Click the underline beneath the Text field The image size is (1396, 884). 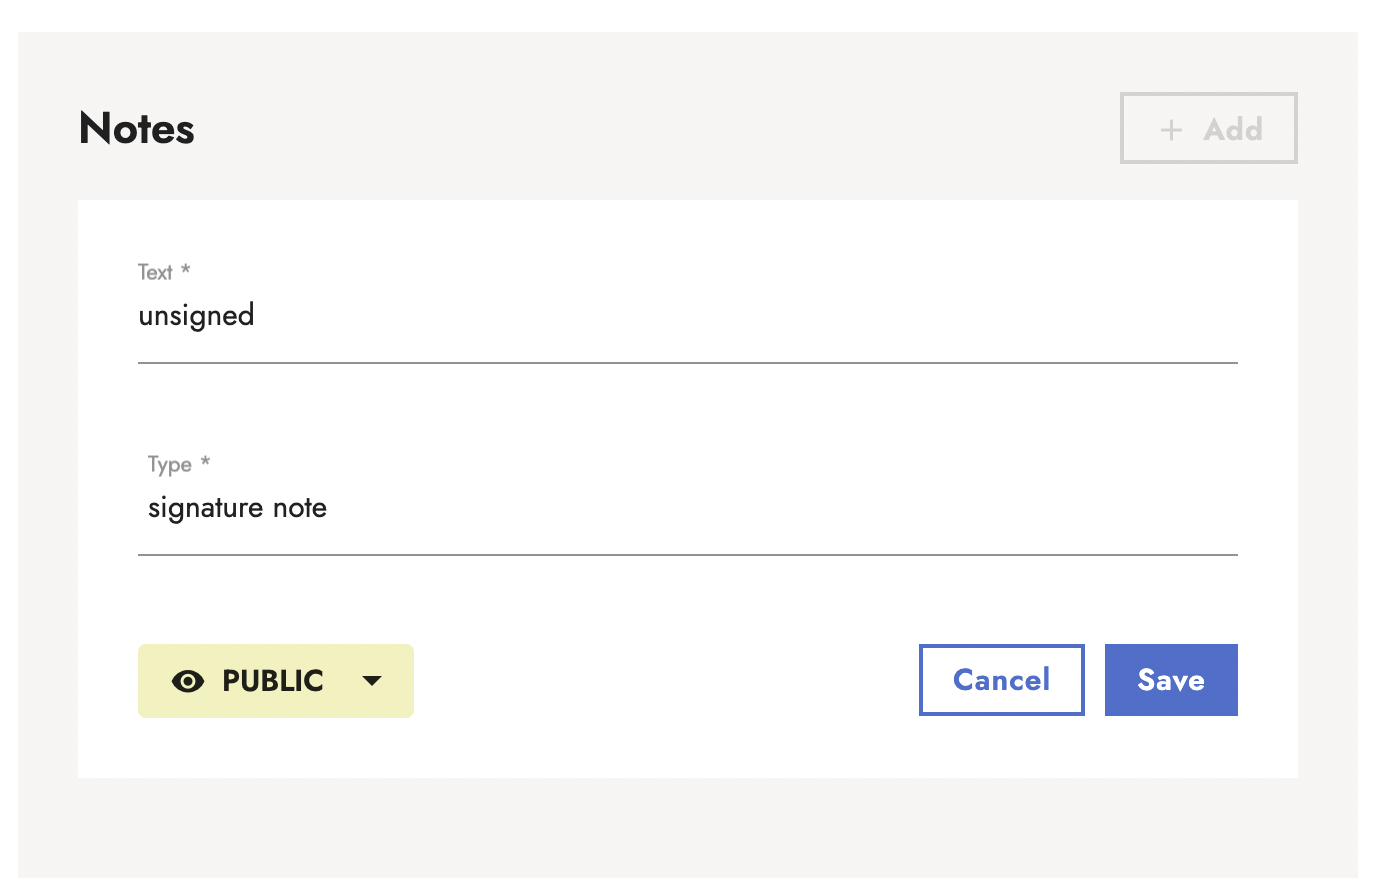click(x=687, y=363)
